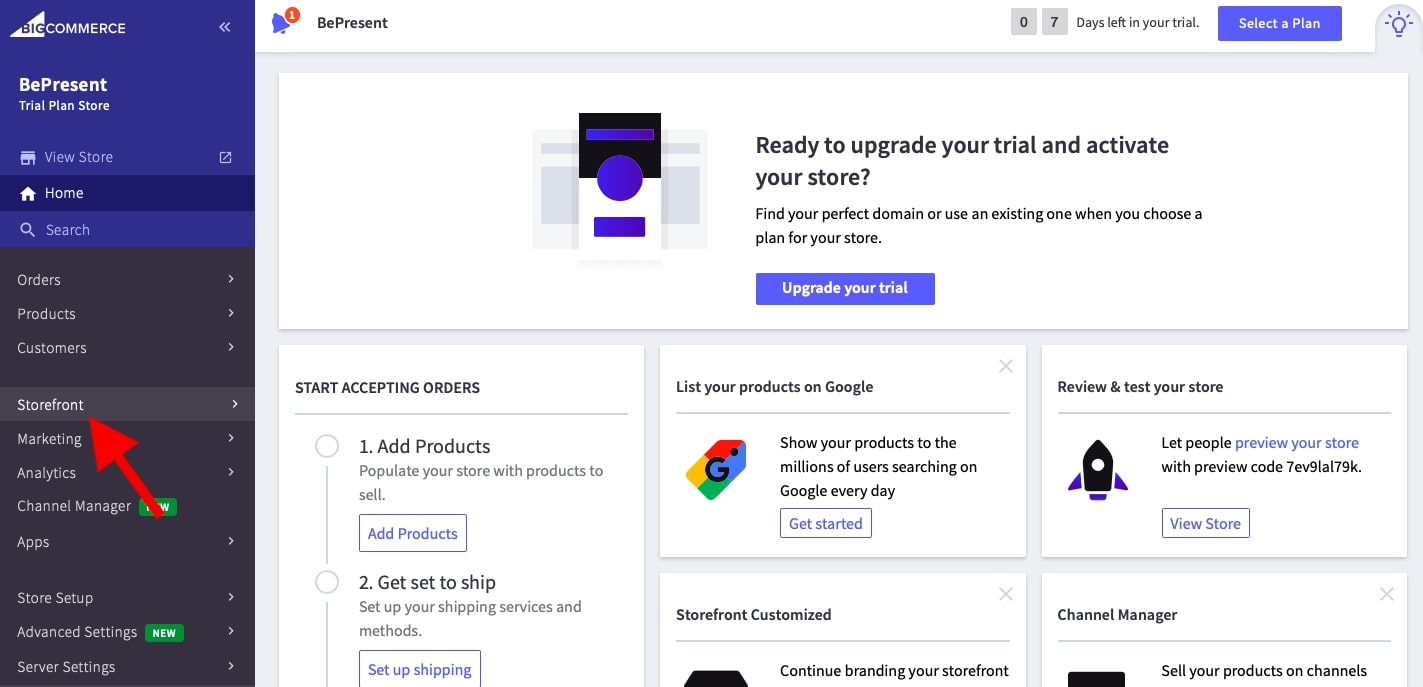Dismiss the List your products on Google card

click(x=1005, y=367)
